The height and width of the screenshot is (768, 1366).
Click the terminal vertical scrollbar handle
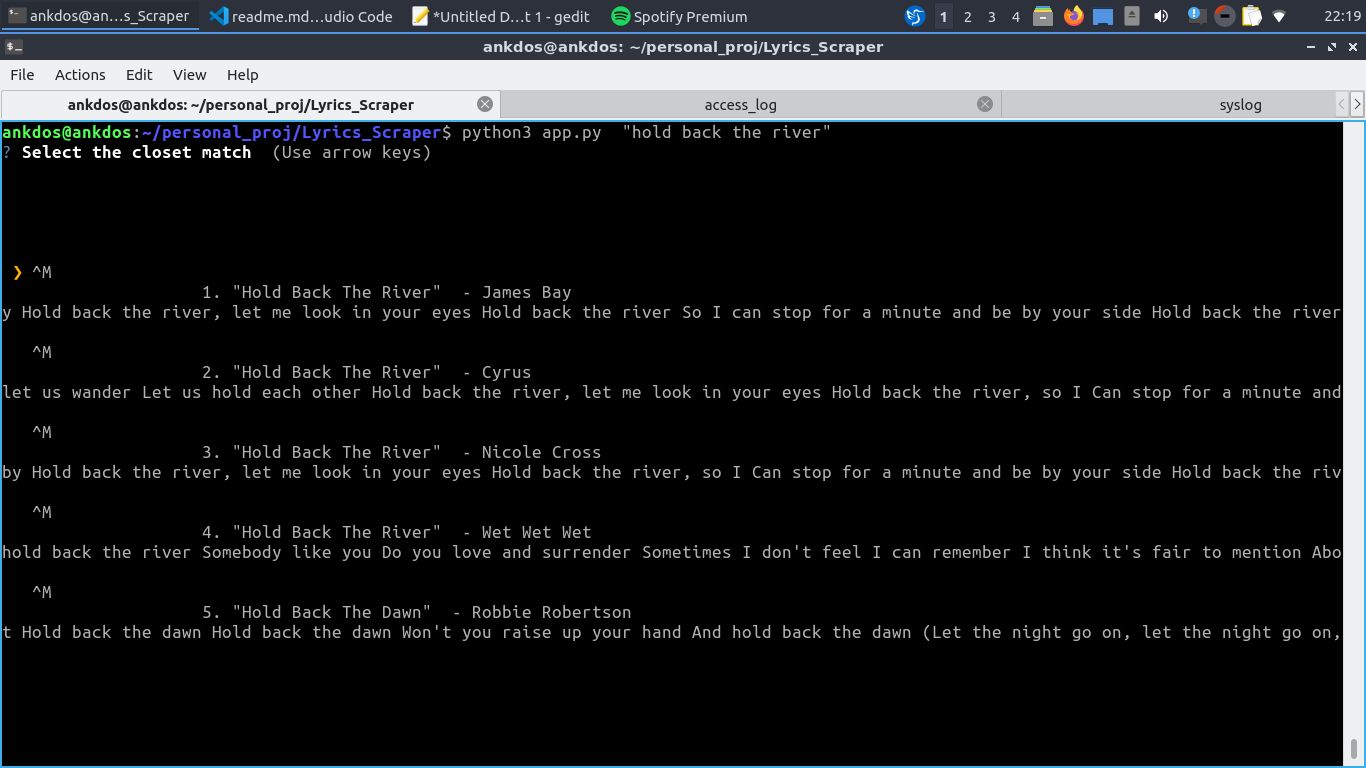click(1354, 749)
